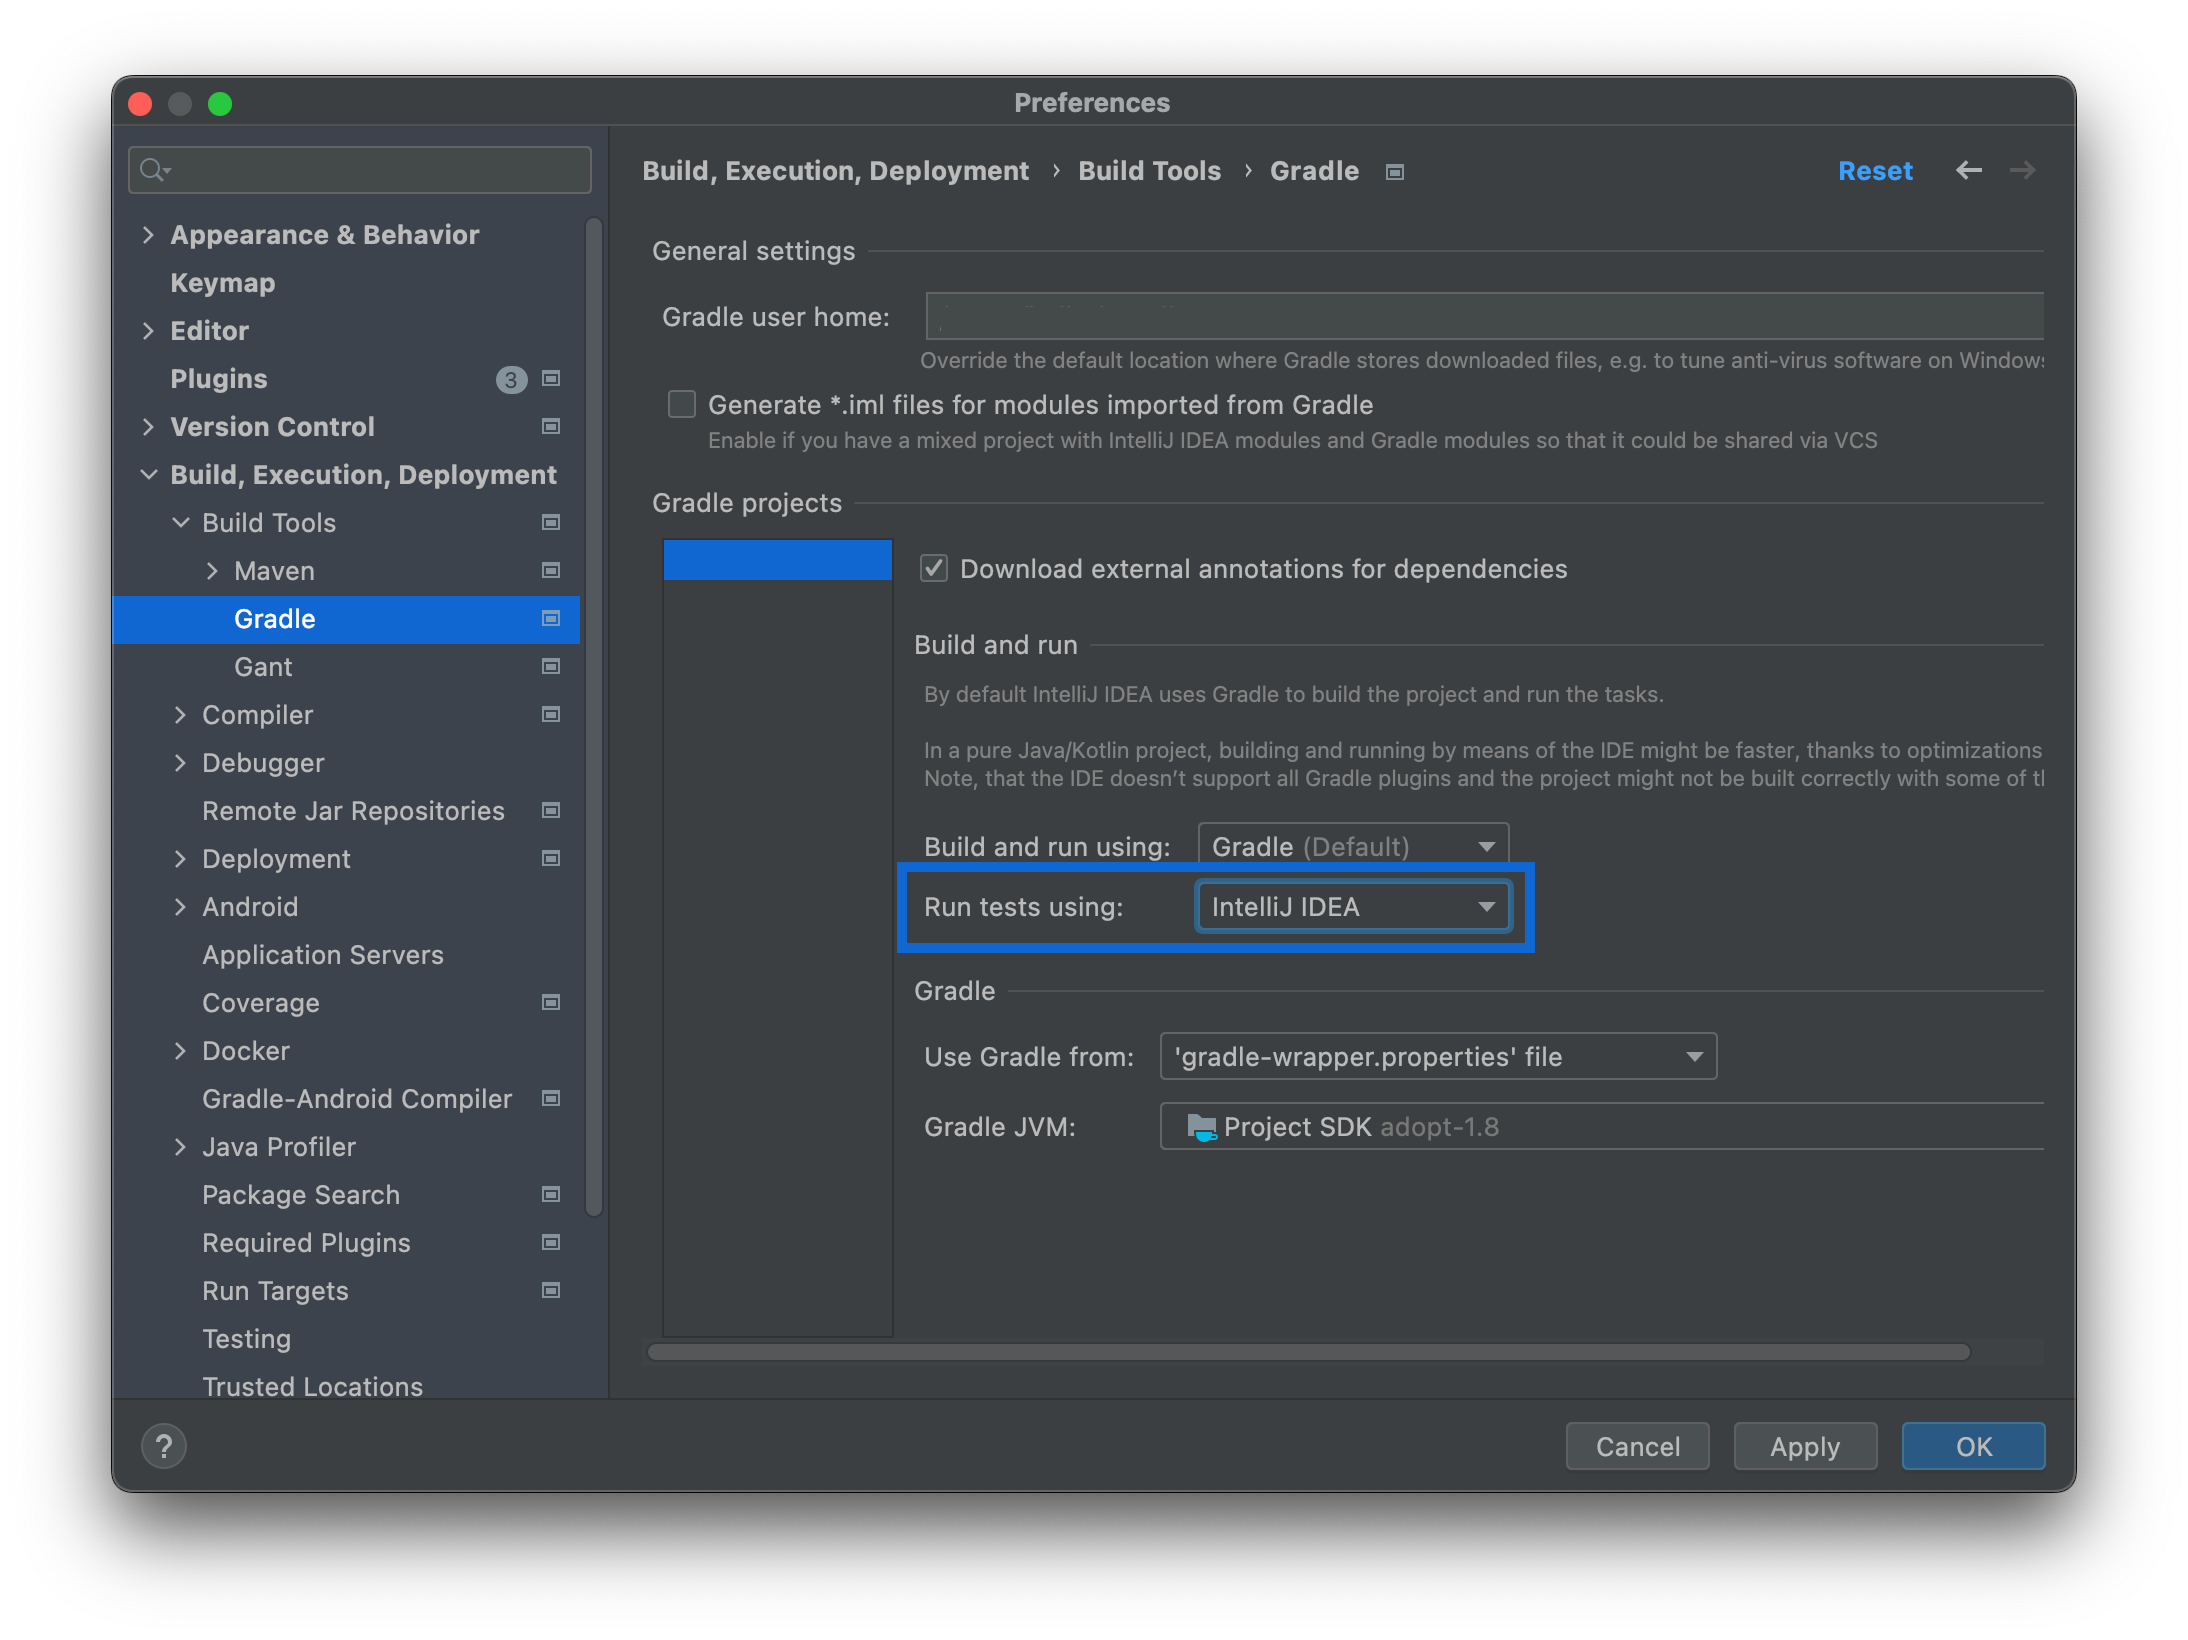Expand the Appearance & Behavior tree node
The height and width of the screenshot is (1640, 2188).
(x=148, y=234)
